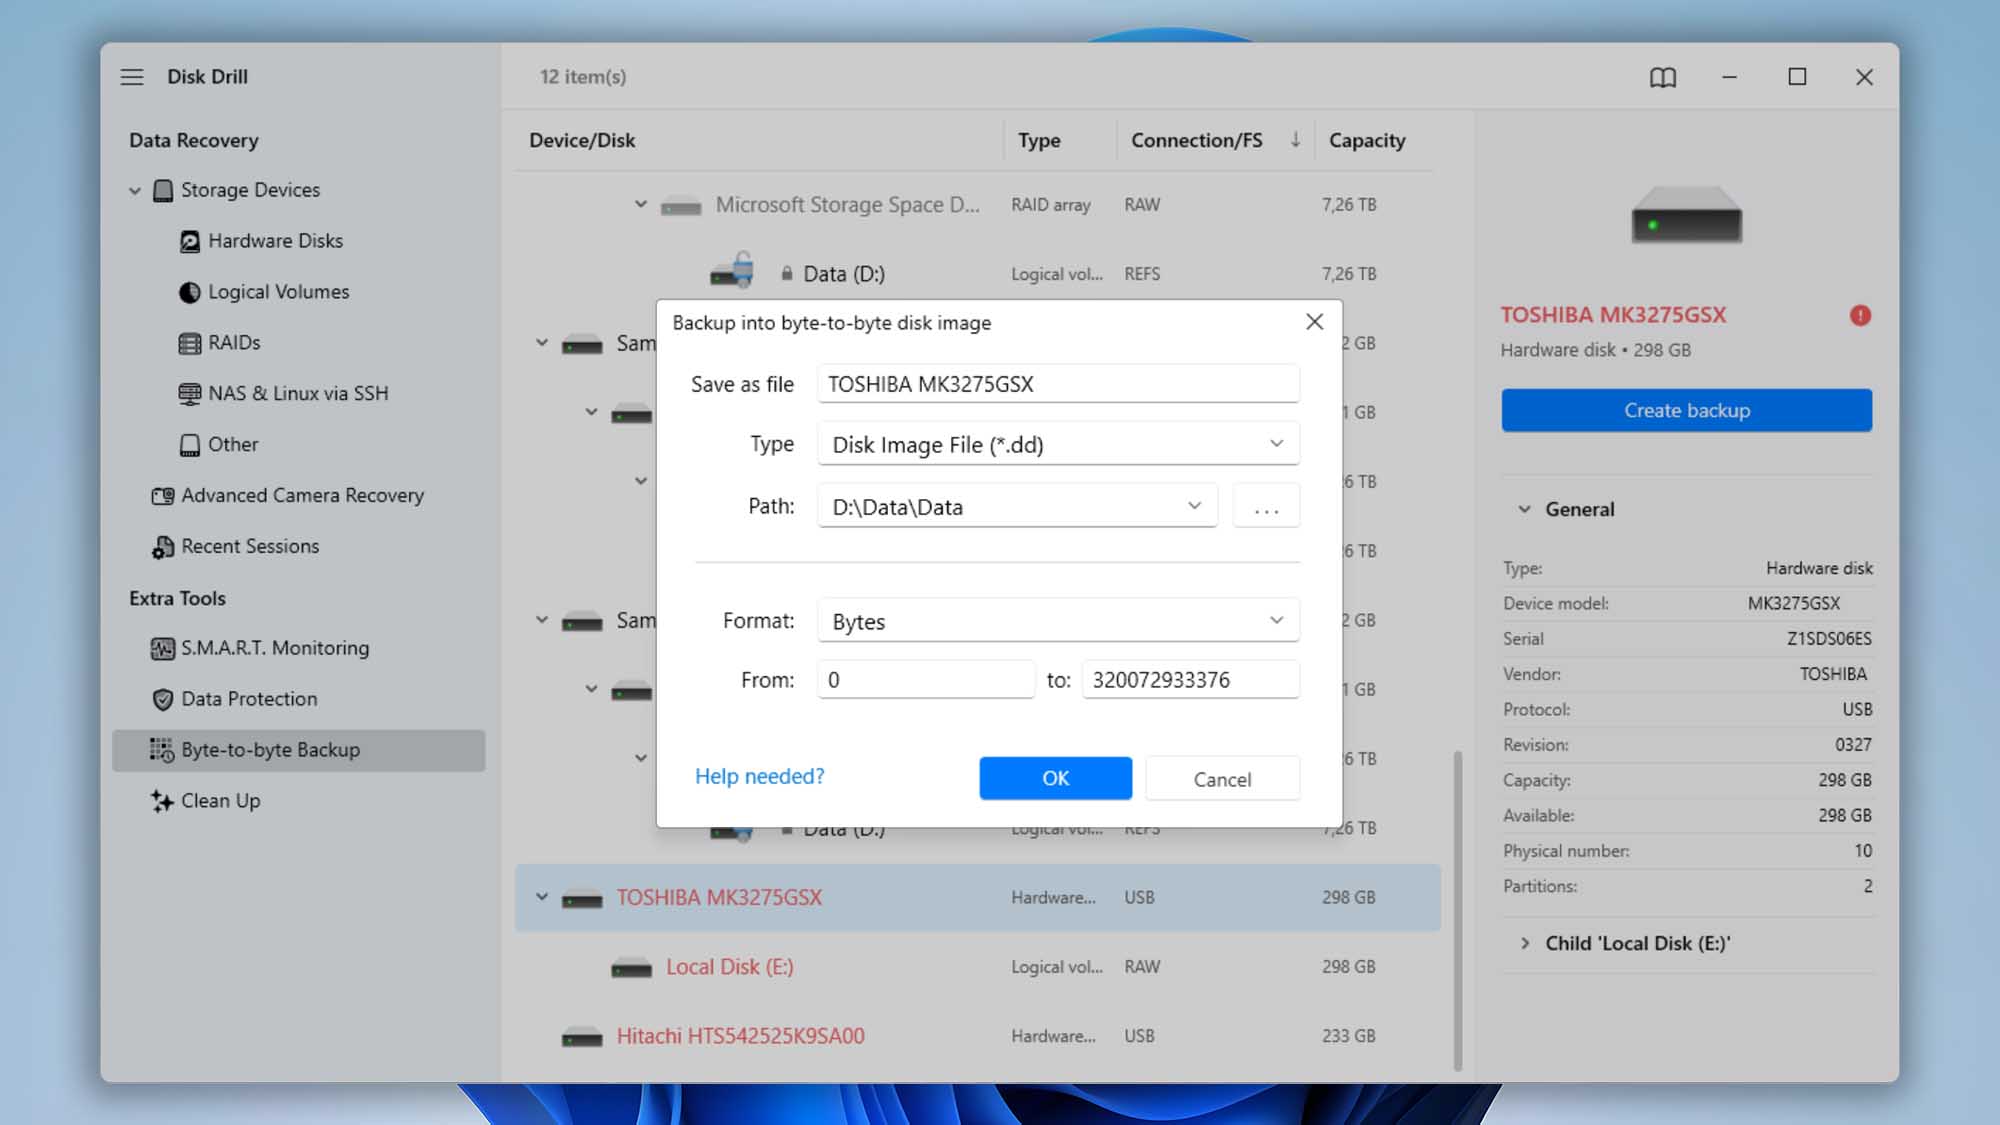Collapse the Storage Devices tree node

pos(135,190)
